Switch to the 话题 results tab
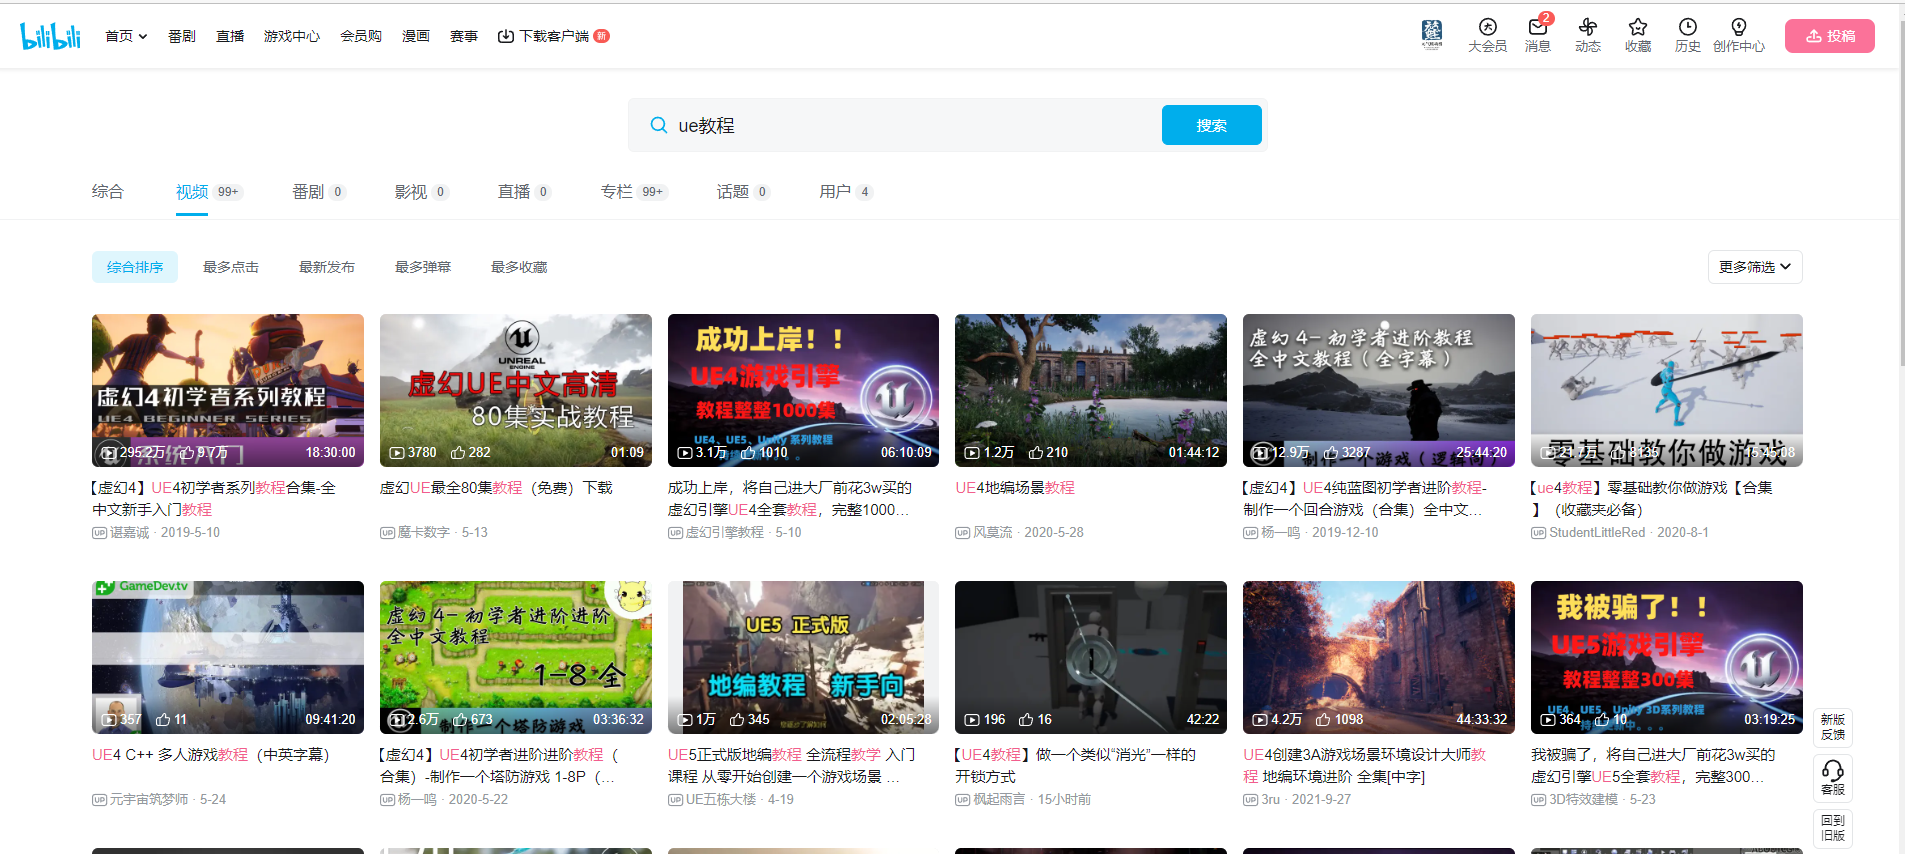Viewport: 1905px width, 854px height. point(743,191)
